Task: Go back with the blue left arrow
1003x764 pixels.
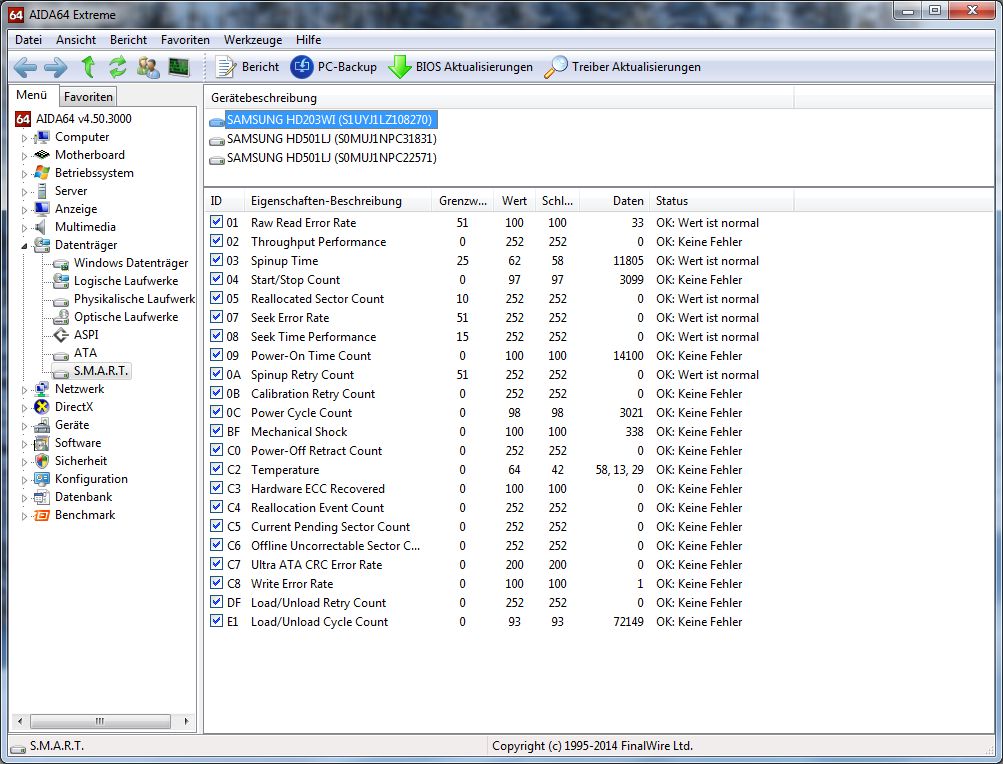Action: tap(26, 67)
